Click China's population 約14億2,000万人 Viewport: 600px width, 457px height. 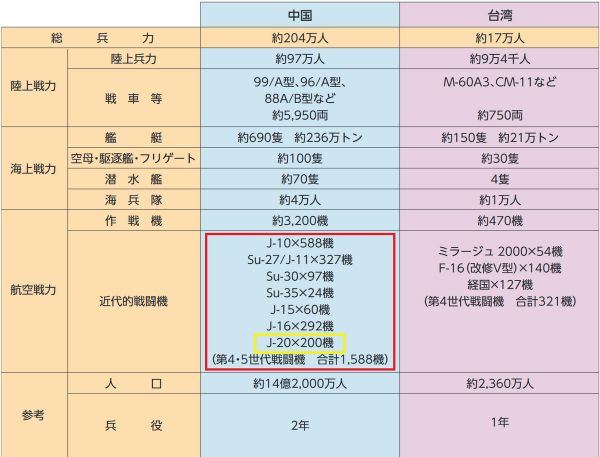[299, 384]
